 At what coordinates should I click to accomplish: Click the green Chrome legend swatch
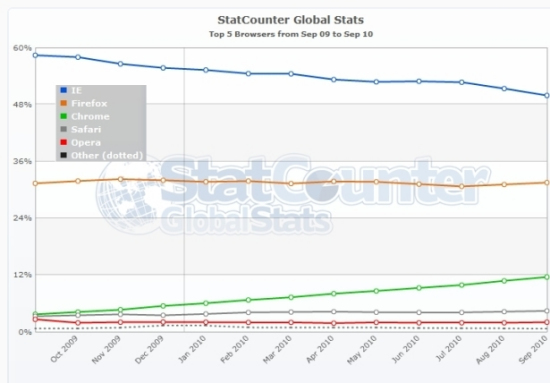[63, 116]
